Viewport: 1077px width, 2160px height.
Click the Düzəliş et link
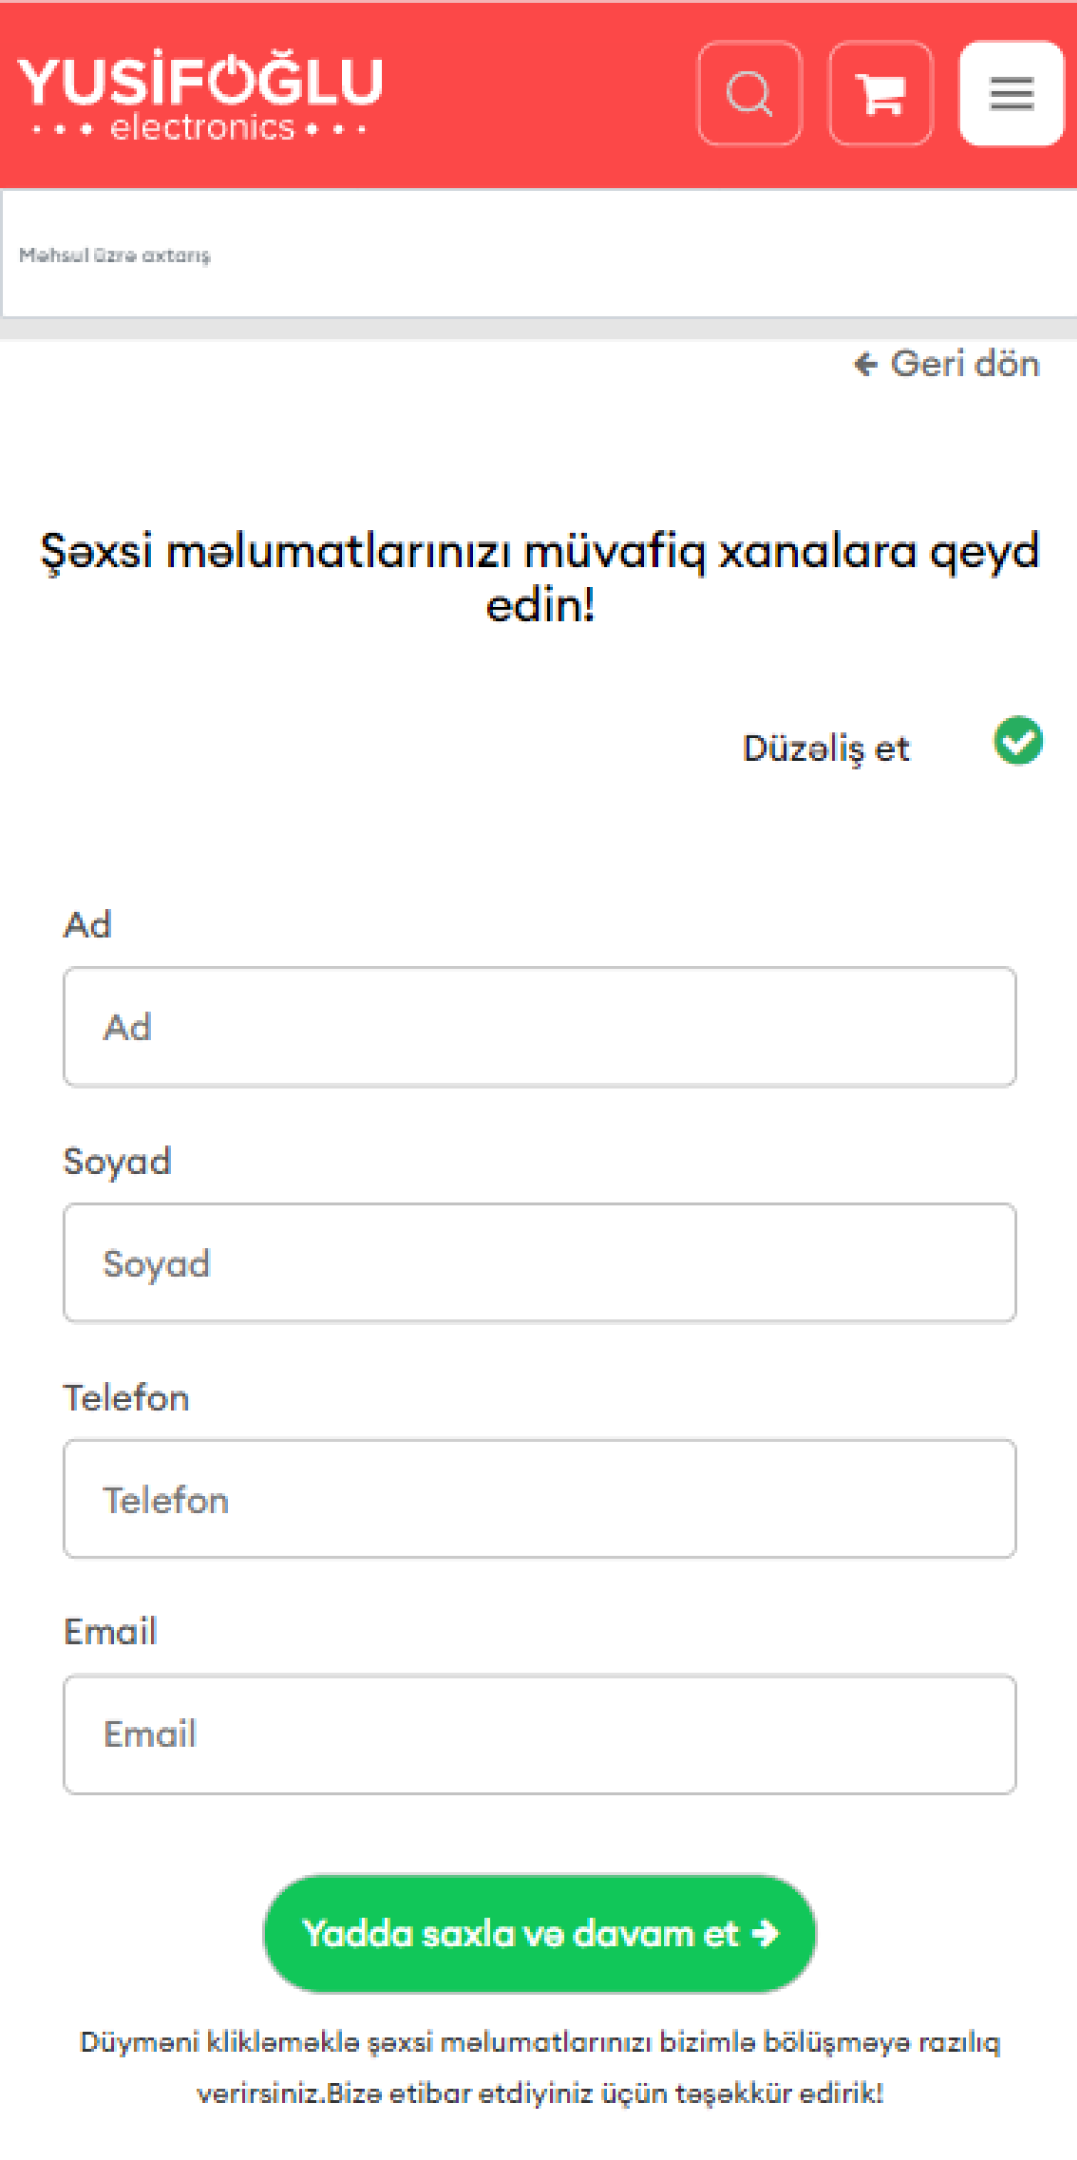coord(825,747)
